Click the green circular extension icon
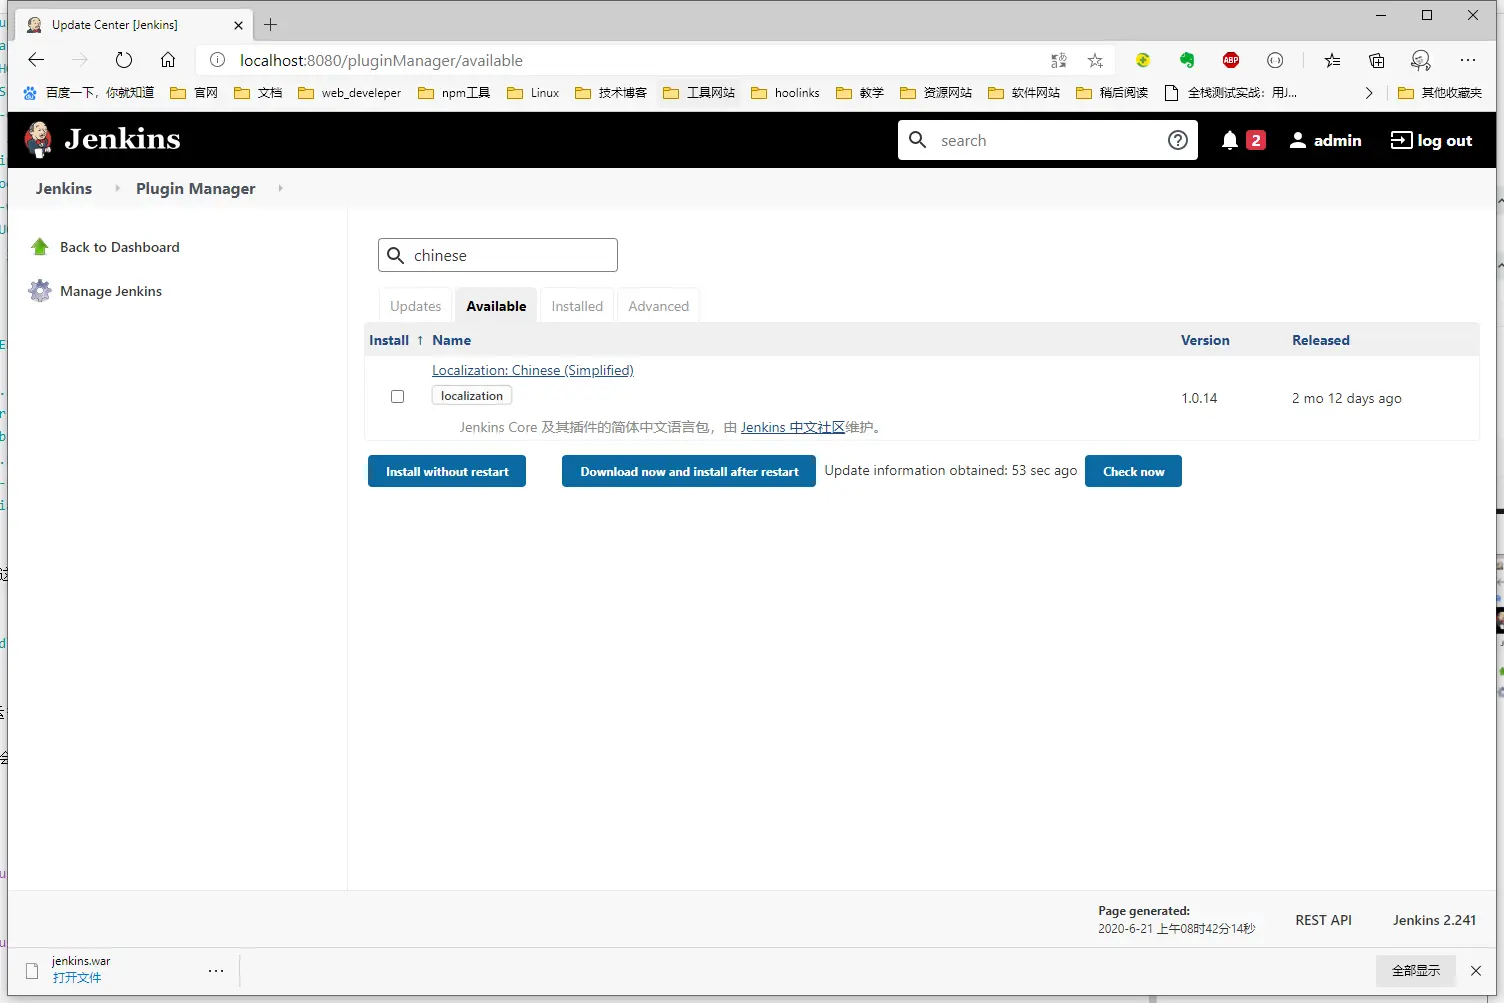This screenshot has height=1003, width=1504. (x=1143, y=60)
